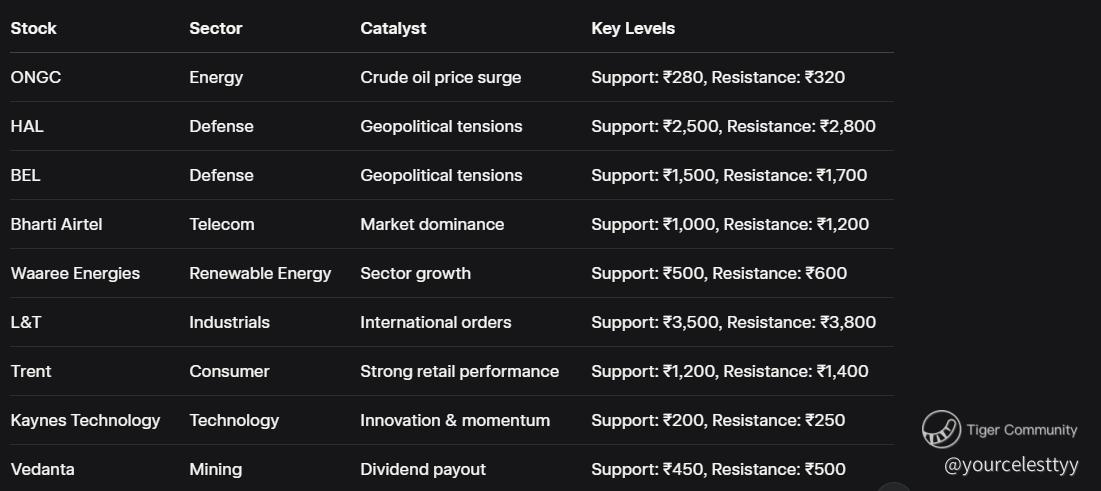This screenshot has width=1101, height=491.
Task: Click the Trent key levels text
Action: 729,371
